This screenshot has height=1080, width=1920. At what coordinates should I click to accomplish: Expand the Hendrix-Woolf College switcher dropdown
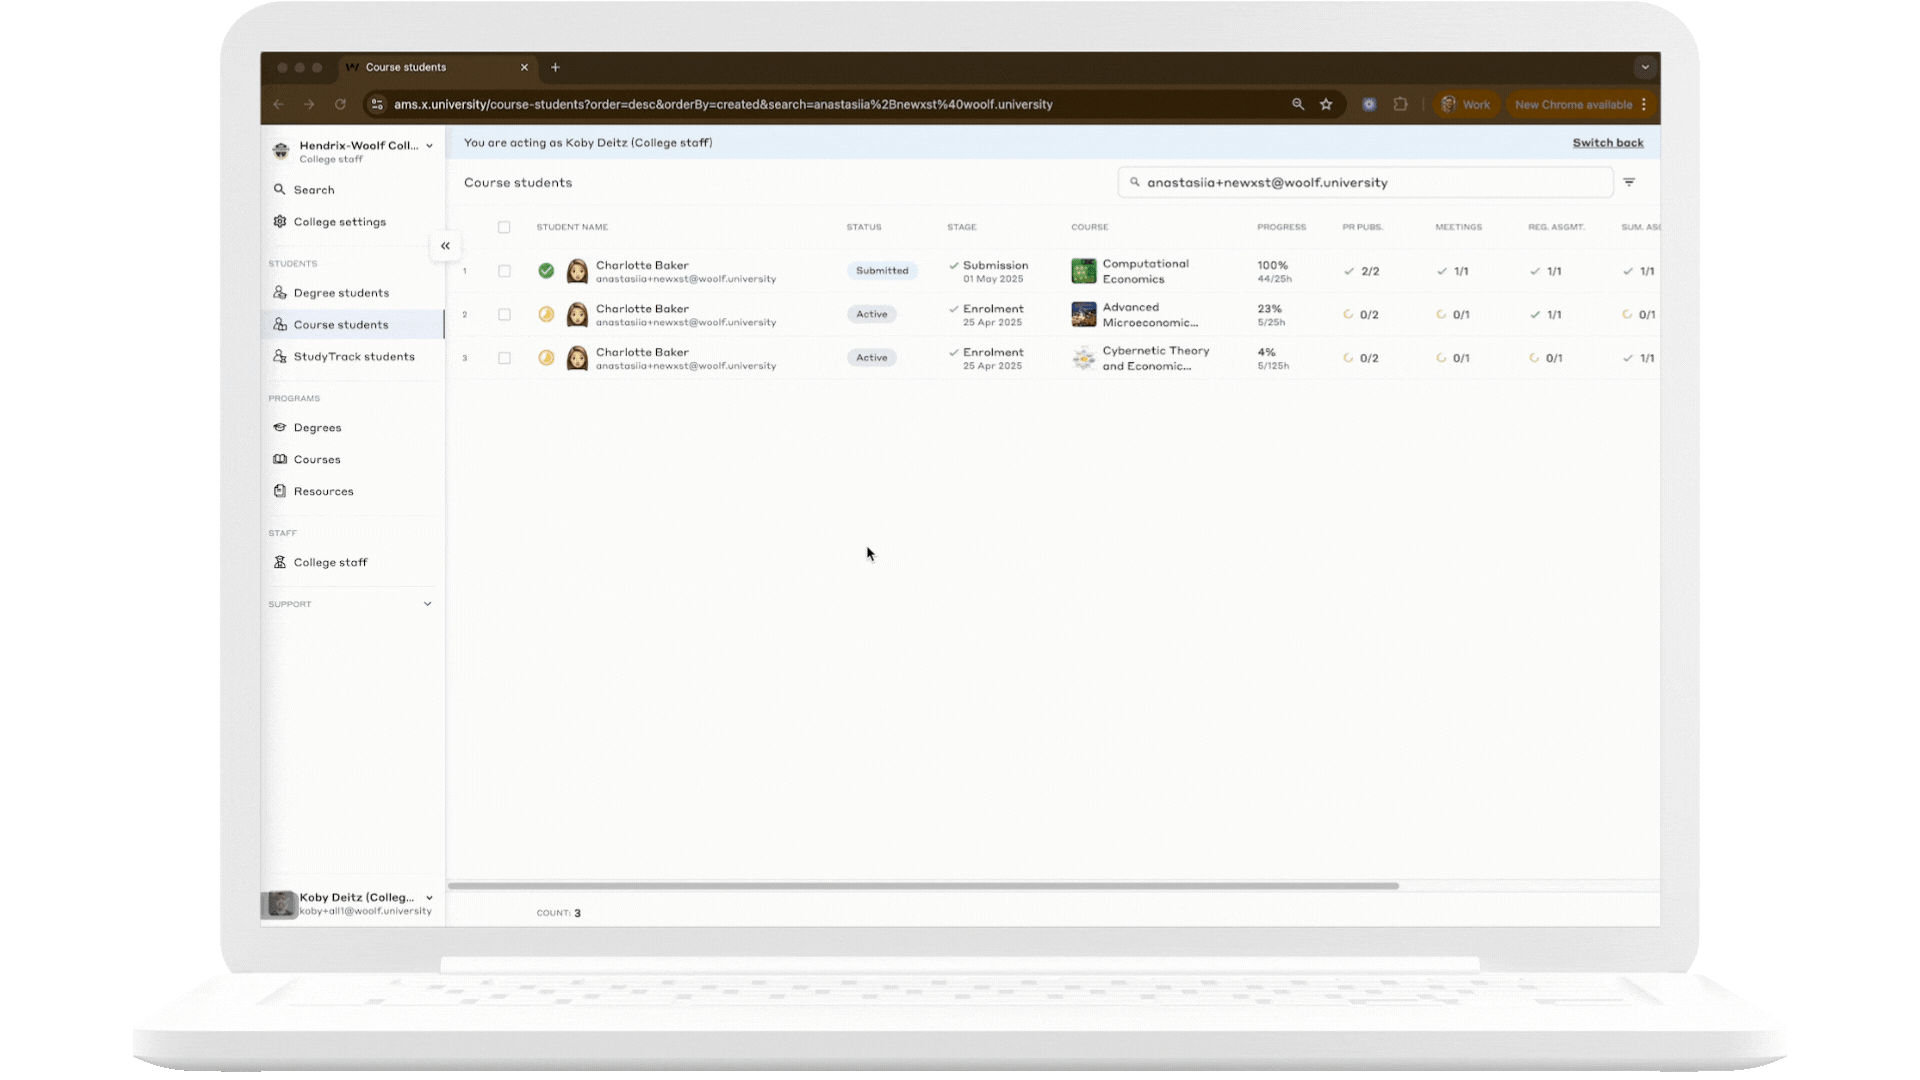429,146
